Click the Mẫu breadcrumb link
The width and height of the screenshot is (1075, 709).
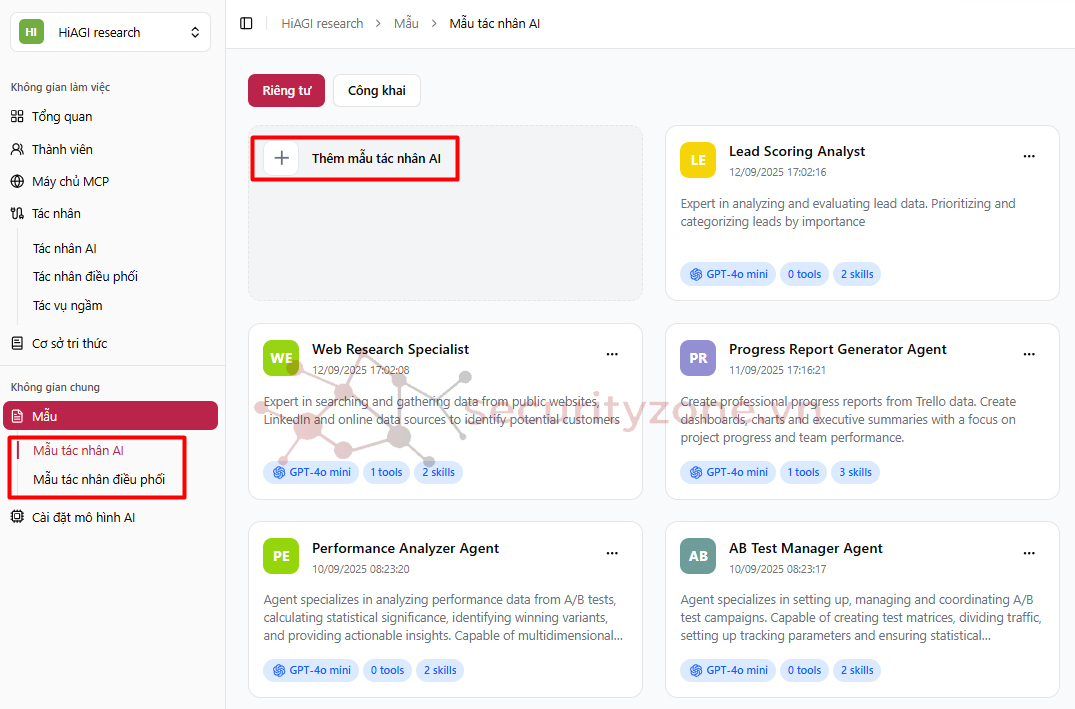(x=406, y=23)
